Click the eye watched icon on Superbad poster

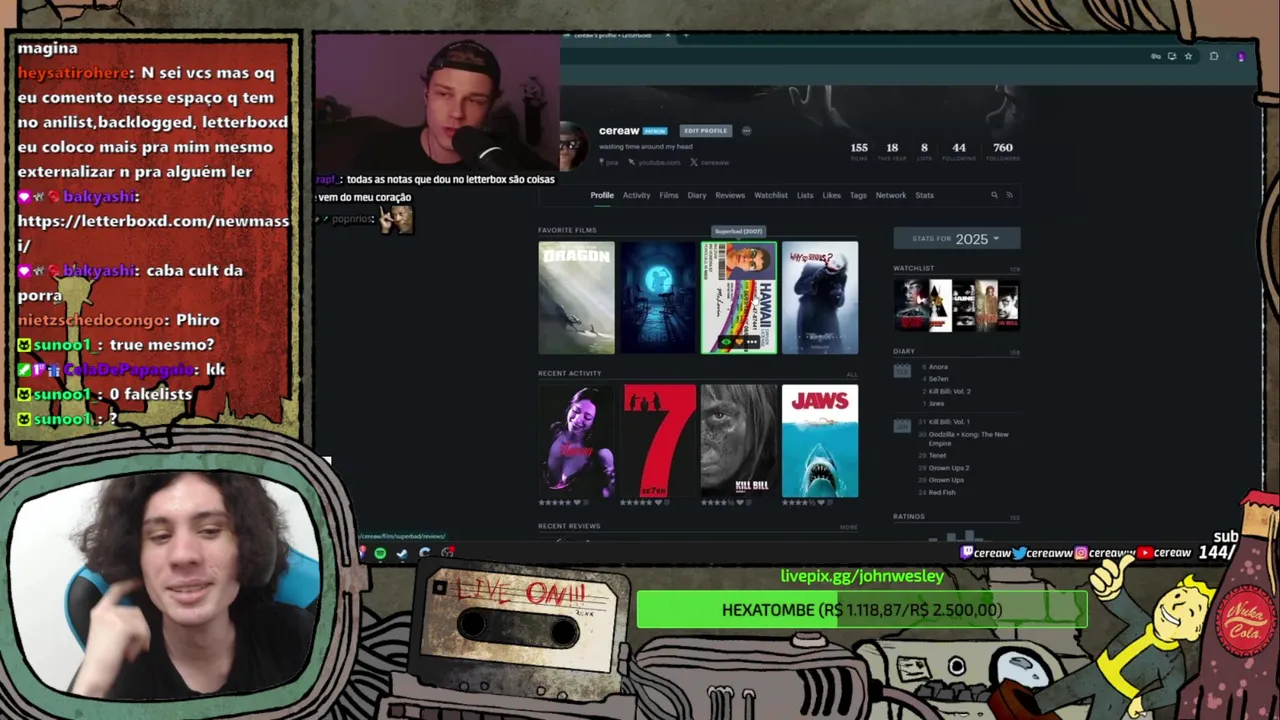[727, 342]
